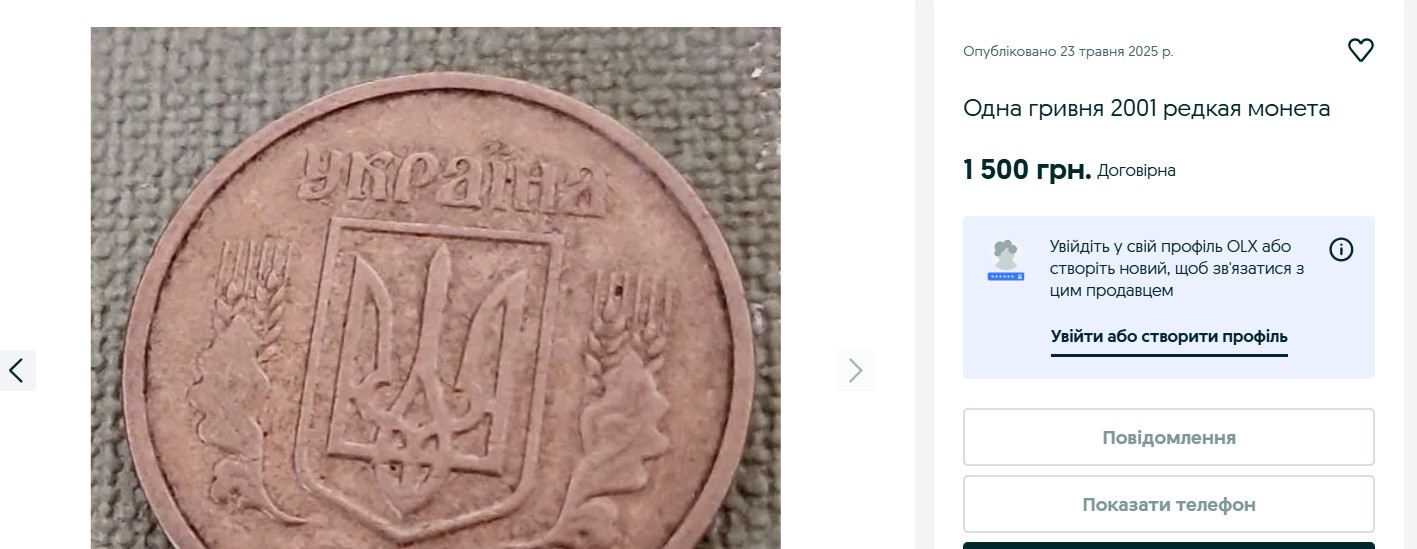The width and height of the screenshot is (1417, 549).
Task: Open the info icon in login notice
Action: coord(1341,249)
